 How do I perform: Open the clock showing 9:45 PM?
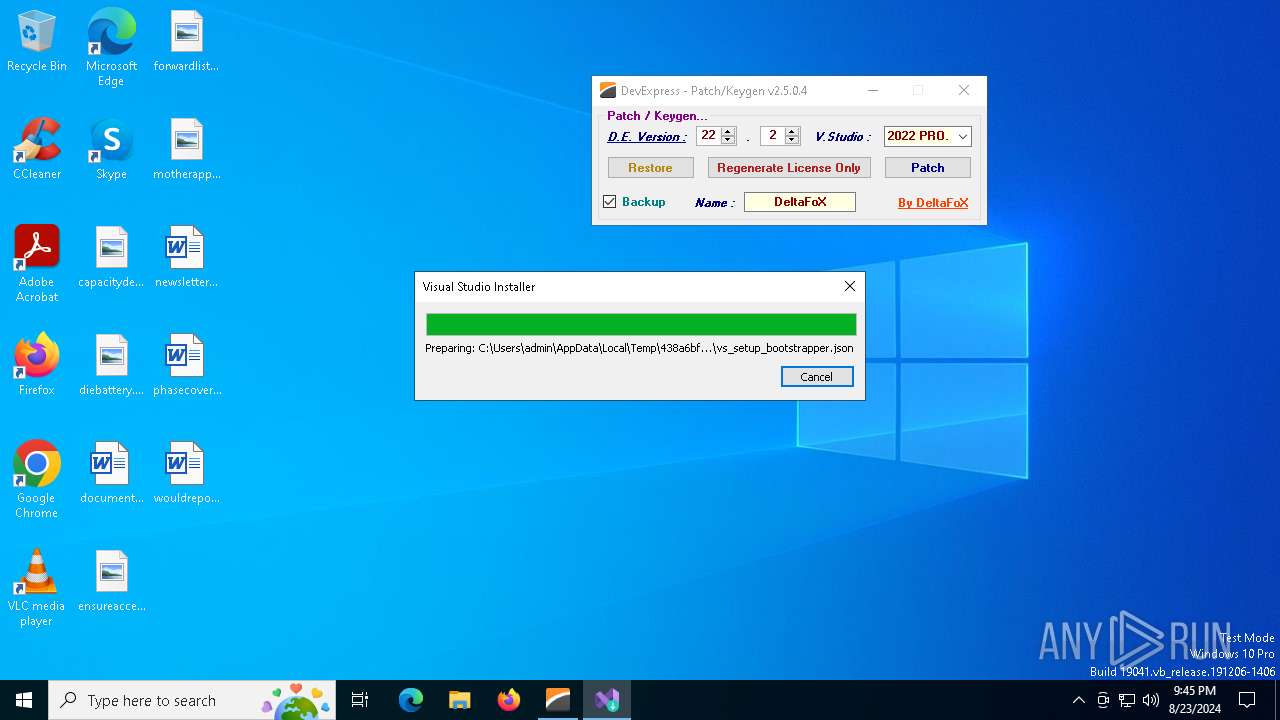(x=1195, y=700)
